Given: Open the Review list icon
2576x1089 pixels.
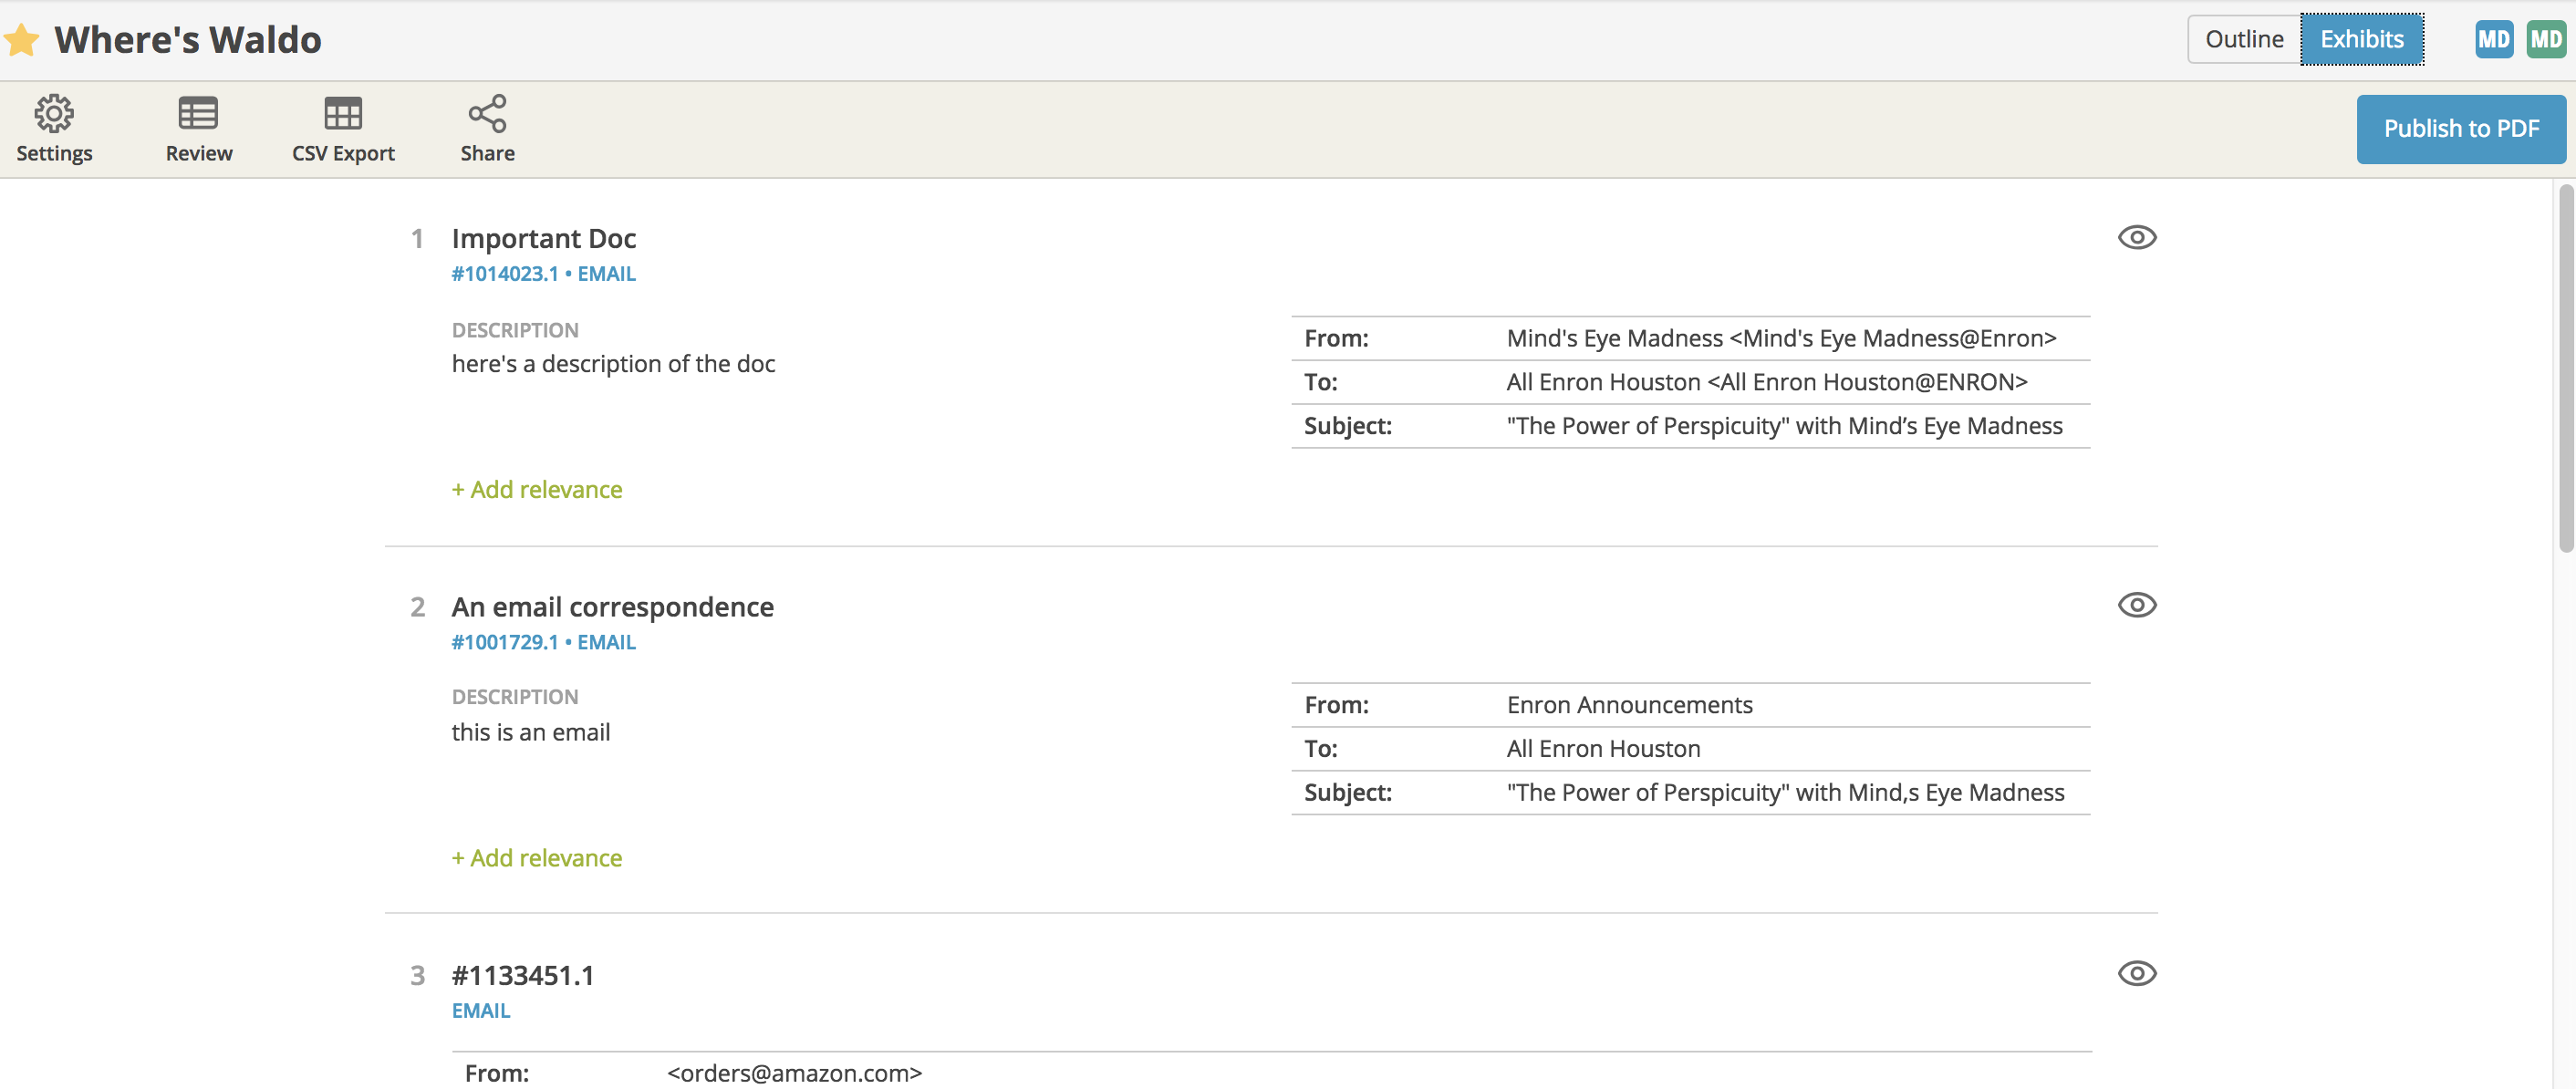Looking at the screenshot, I should (x=198, y=113).
